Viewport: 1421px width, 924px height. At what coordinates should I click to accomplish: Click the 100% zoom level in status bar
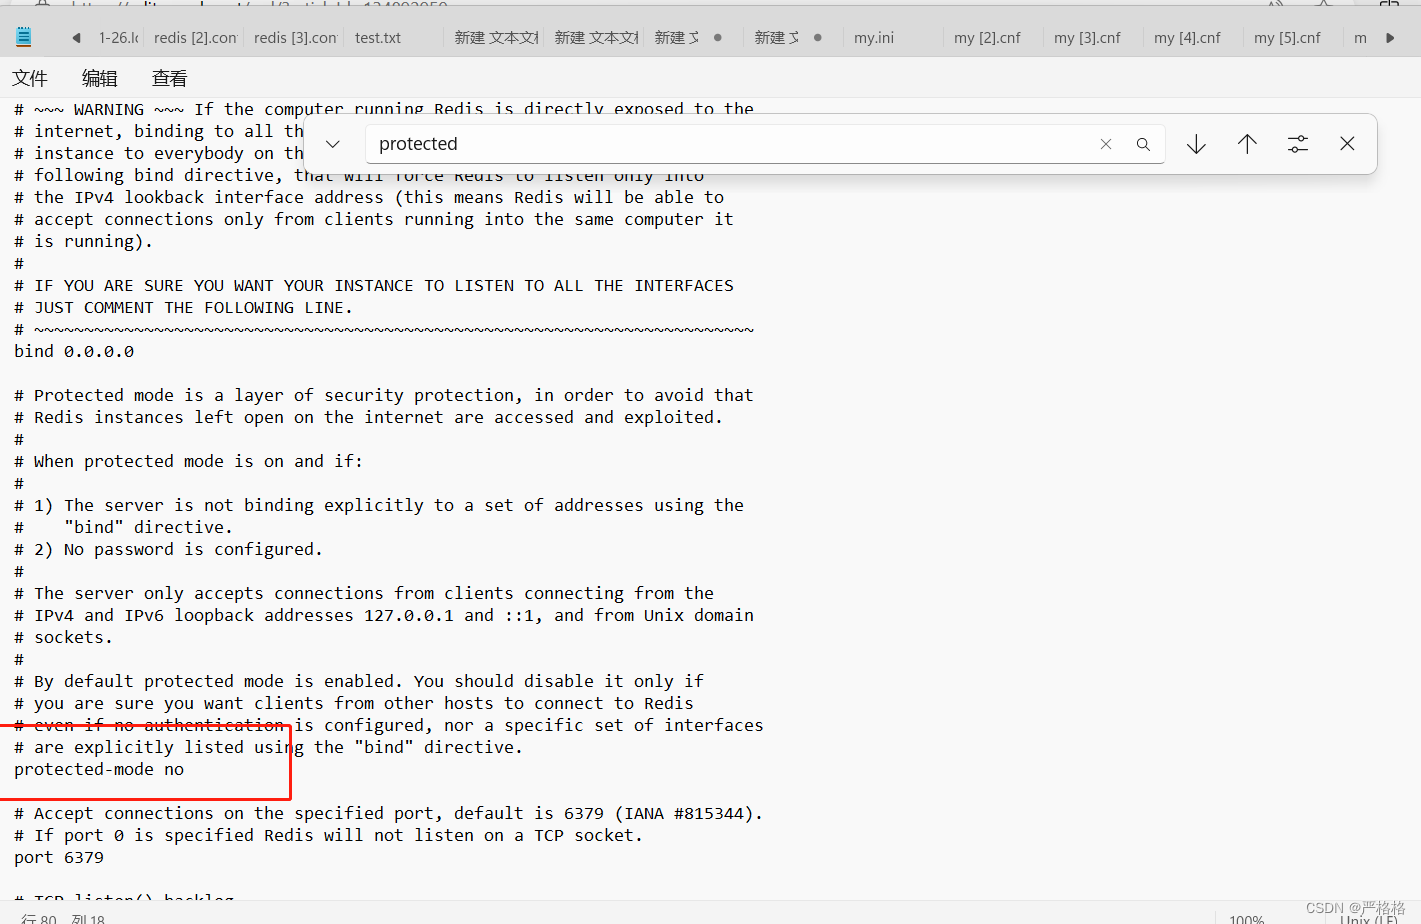(x=1246, y=918)
